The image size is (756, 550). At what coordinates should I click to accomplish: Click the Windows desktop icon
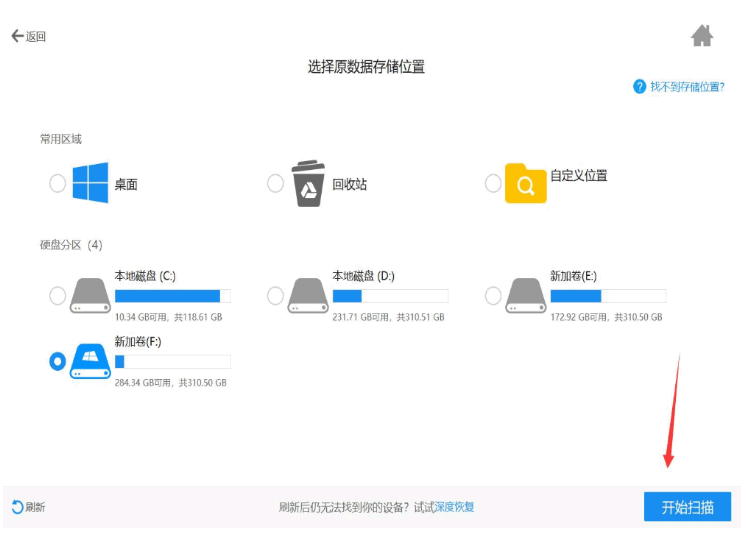(90, 183)
